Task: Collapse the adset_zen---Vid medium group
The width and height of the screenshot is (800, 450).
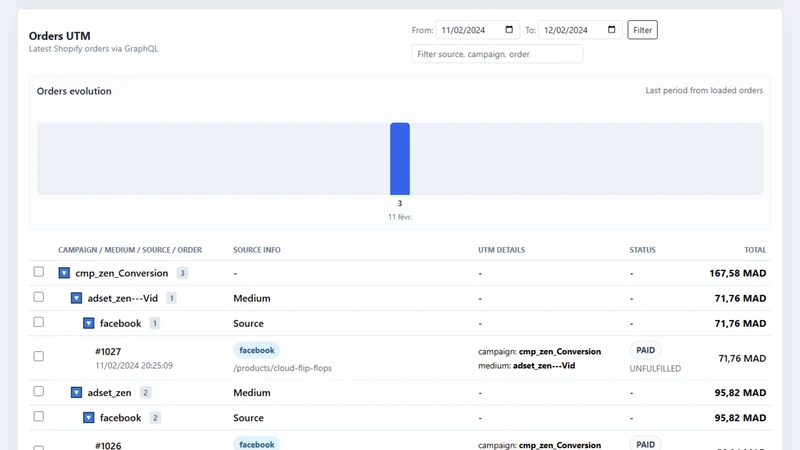Action: point(76,298)
